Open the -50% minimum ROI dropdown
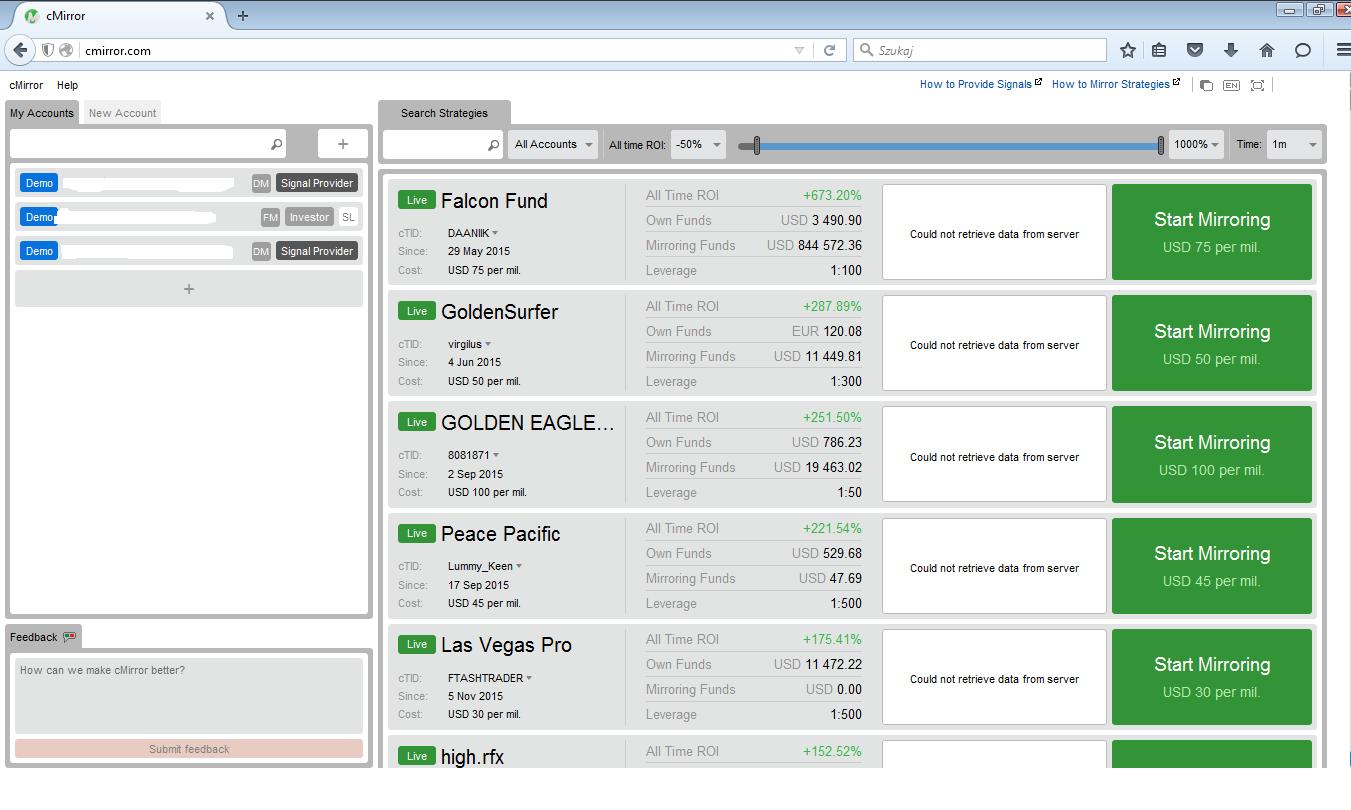Screen dimensions: 1351x810 [697, 145]
